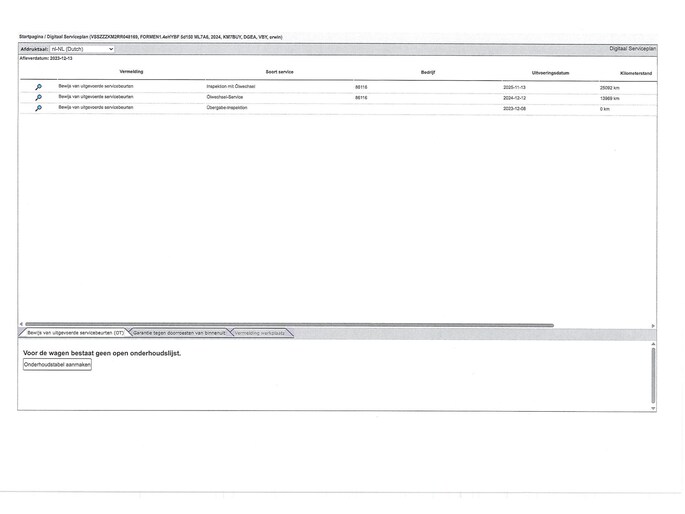Viewport: 685px width, 514px height.
Task: Click right arrow of horizontal table scrollbar
Action: coord(653,324)
